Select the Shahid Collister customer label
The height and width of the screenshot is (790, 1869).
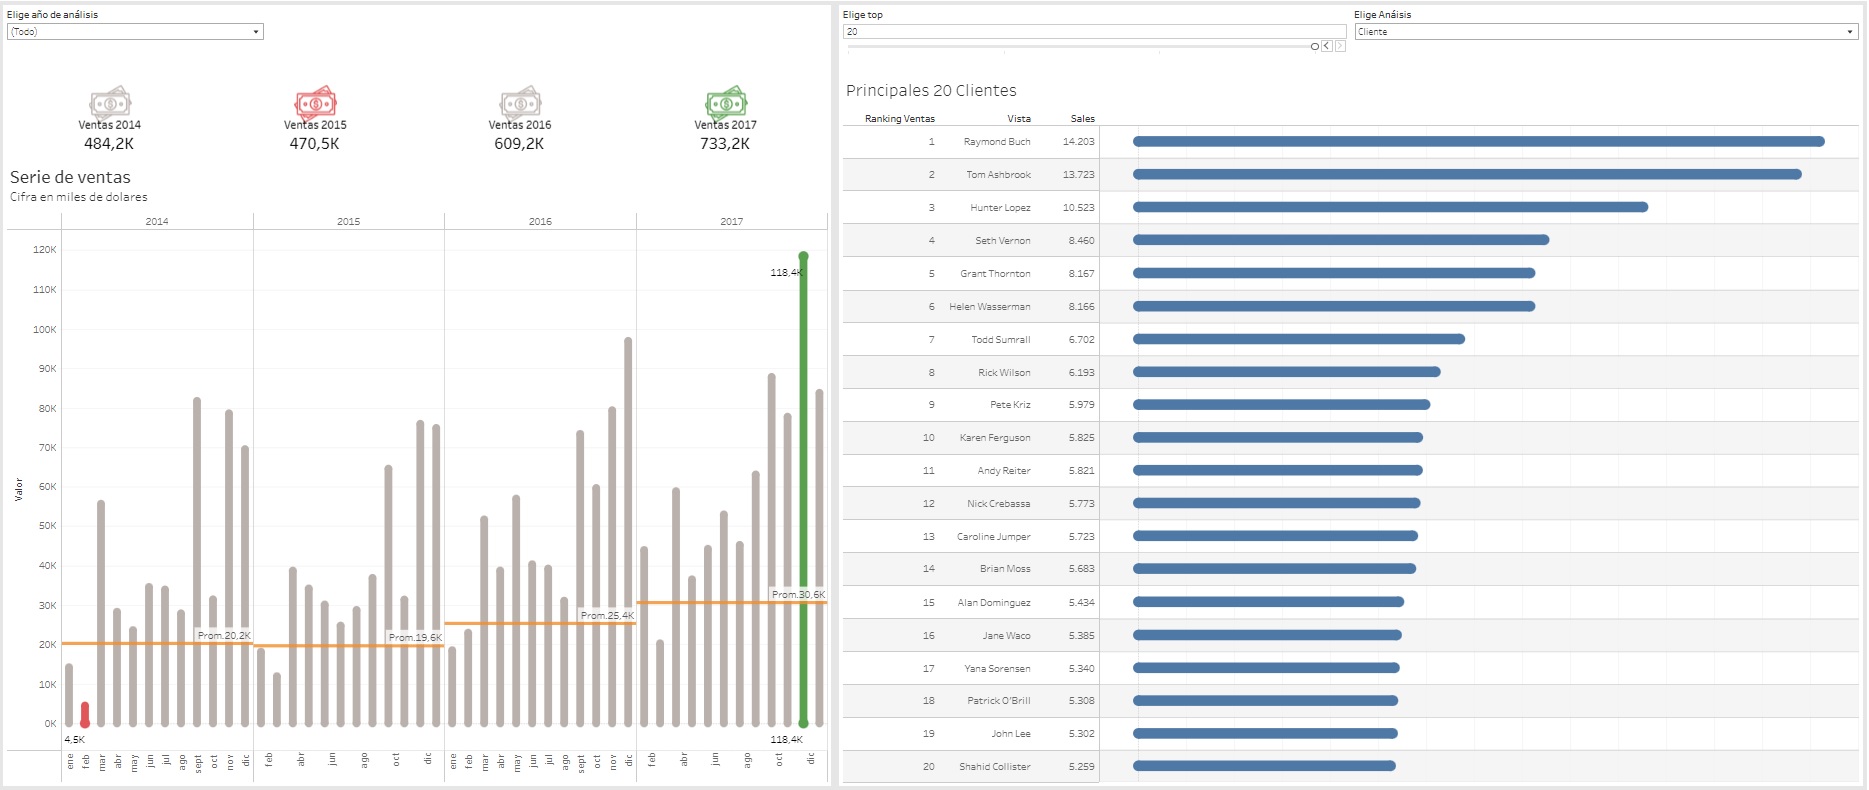994,767
